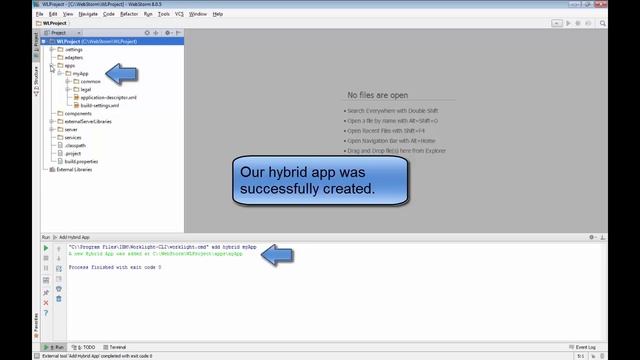
Task: Collapse all in Project panel
Action: (x=156, y=33)
